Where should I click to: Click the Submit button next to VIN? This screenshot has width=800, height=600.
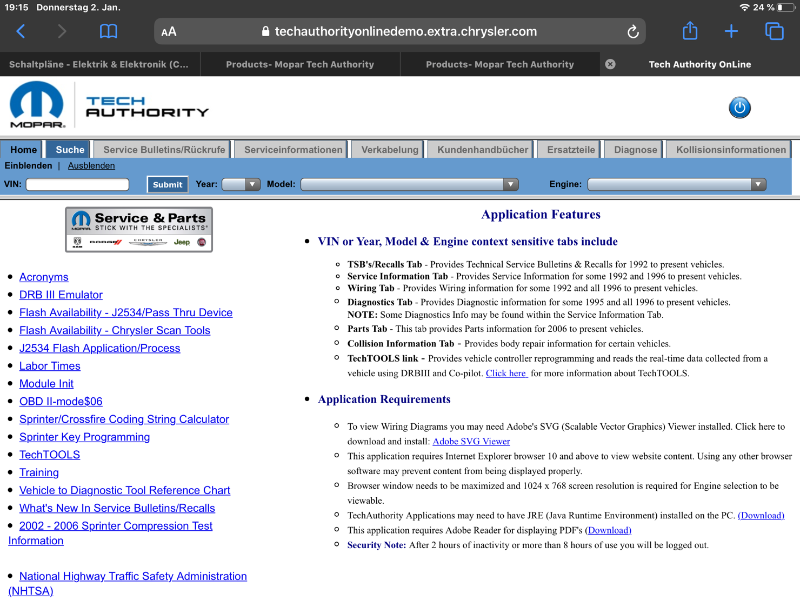pos(167,184)
